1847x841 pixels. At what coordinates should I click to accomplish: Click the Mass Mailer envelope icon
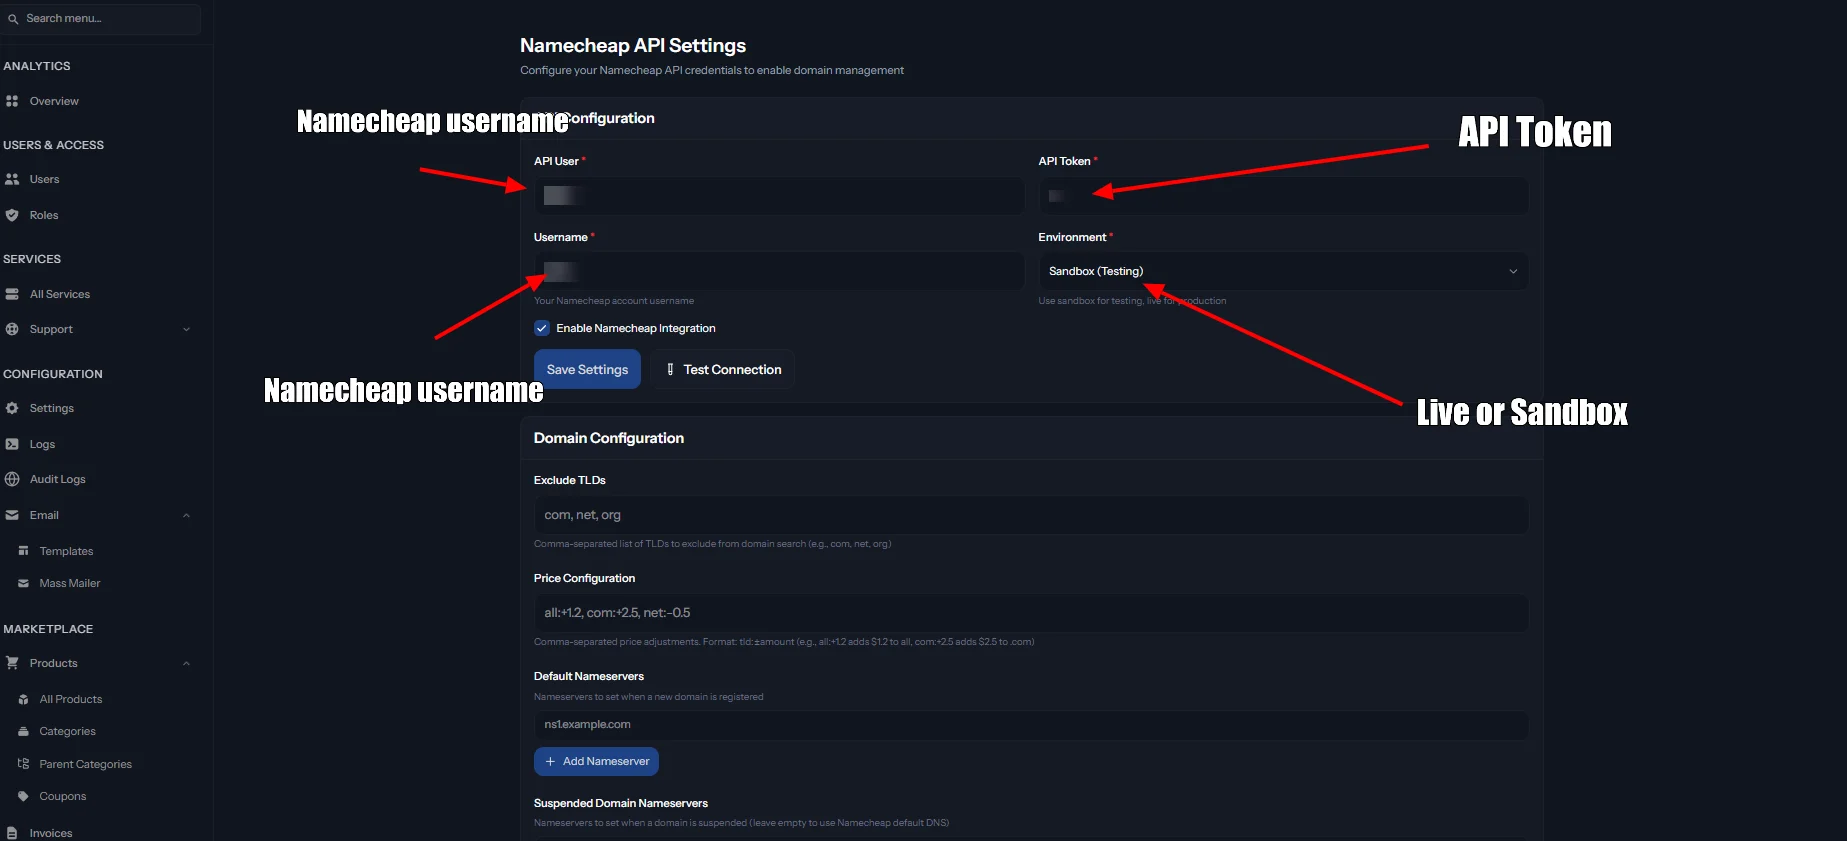[23, 583]
